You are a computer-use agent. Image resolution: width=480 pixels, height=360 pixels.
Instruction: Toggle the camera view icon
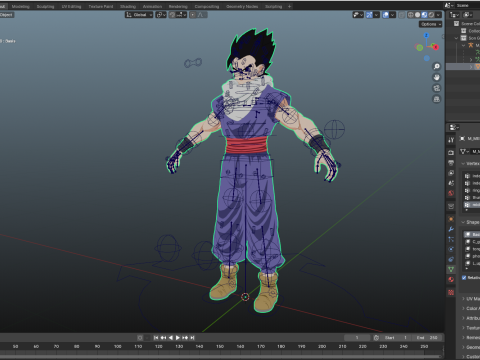(x=436, y=88)
